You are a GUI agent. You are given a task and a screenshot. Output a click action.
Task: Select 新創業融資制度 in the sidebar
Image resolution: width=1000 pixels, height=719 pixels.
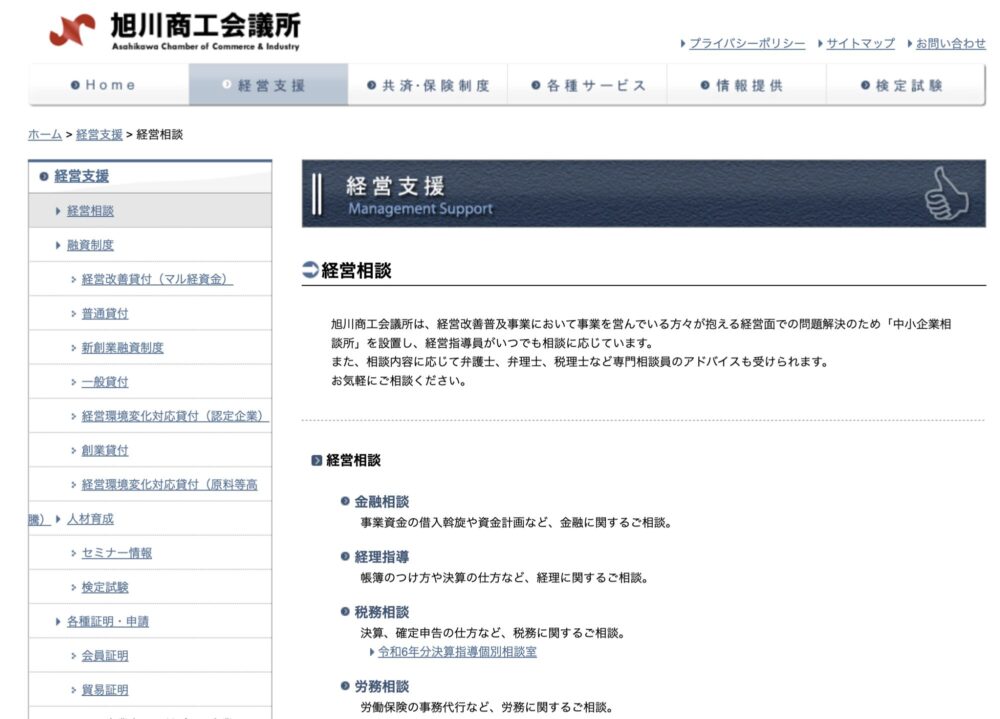122,348
